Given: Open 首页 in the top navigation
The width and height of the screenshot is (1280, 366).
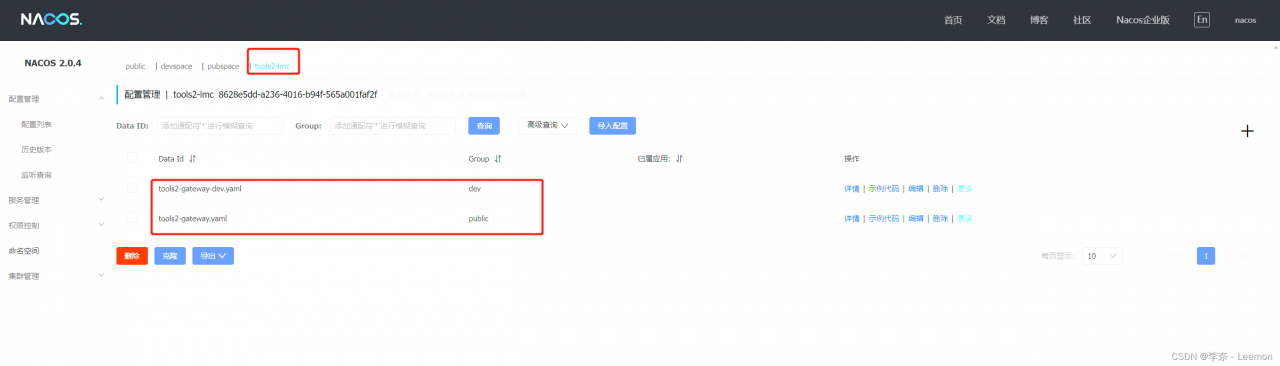Looking at the screenshot, I should point(953,20).
